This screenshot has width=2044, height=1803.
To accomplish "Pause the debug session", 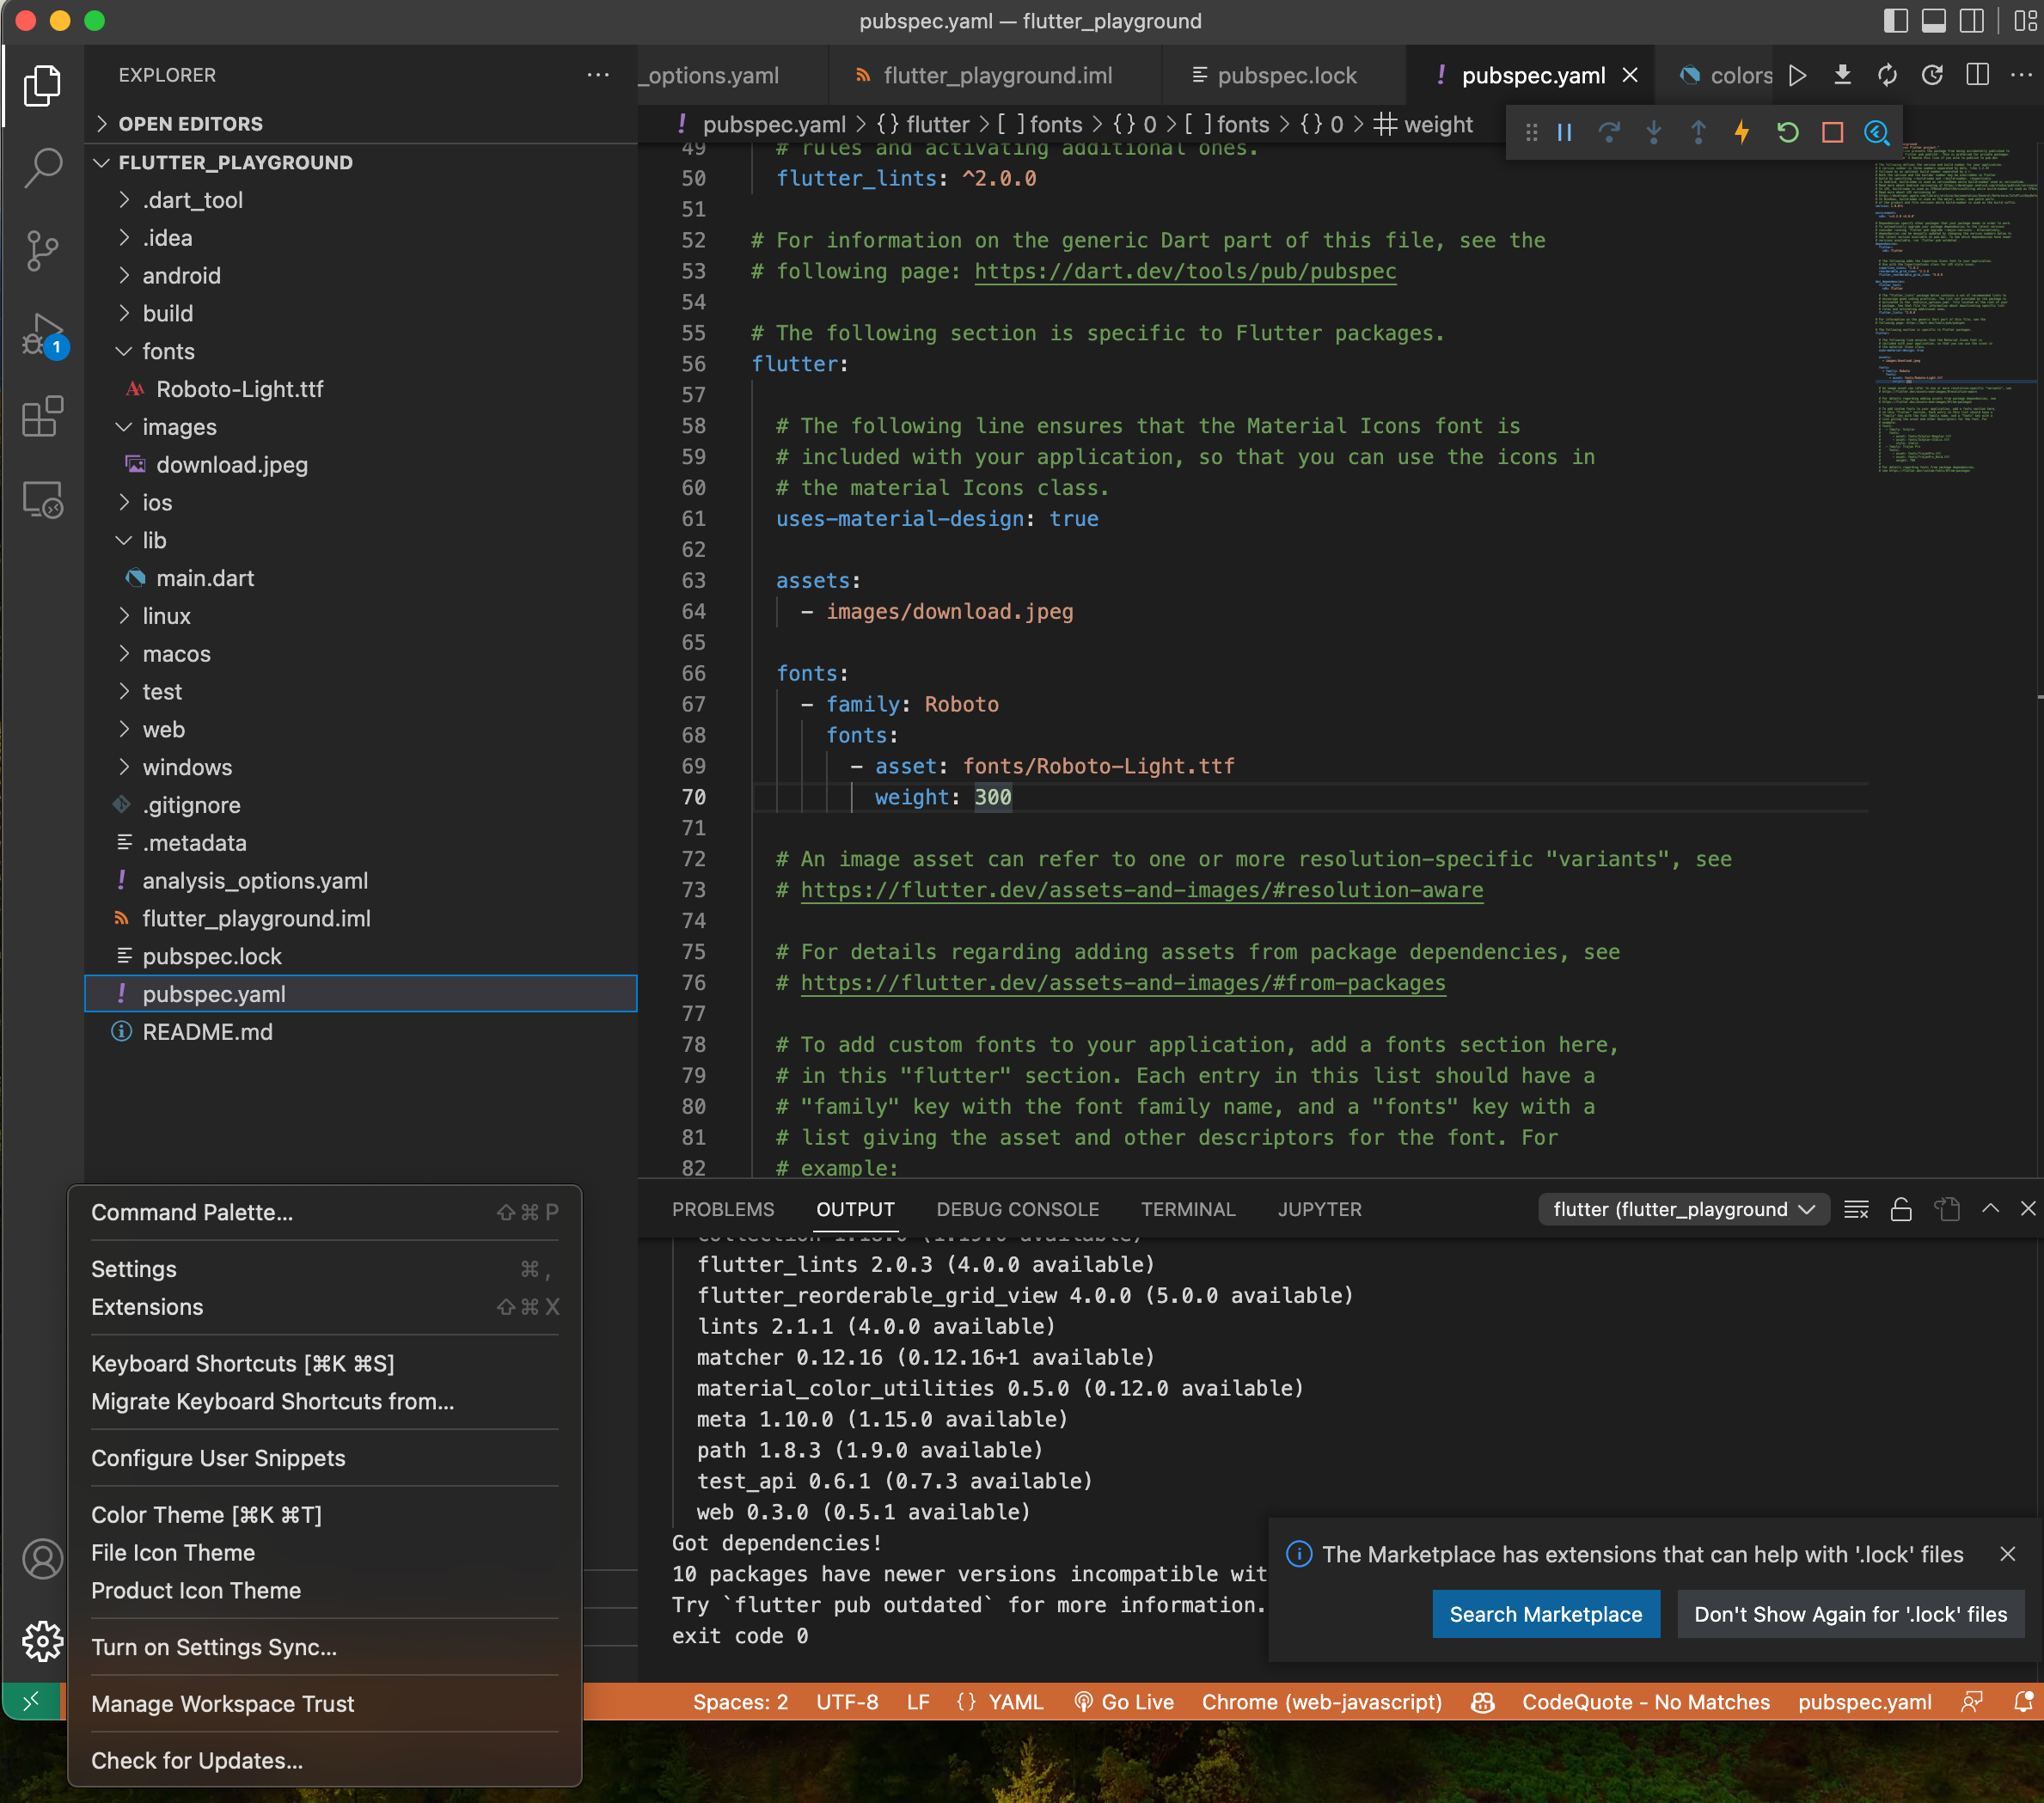I will point(1565,132).
